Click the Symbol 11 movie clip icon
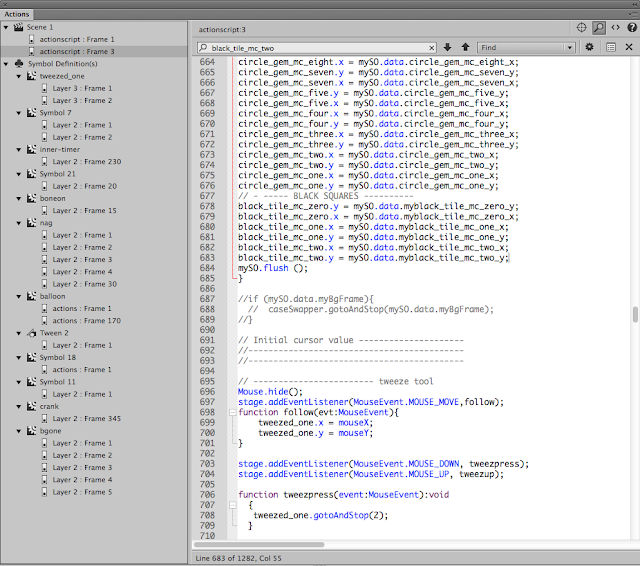Viewport: 640px width, 566px height. [31, 382]
